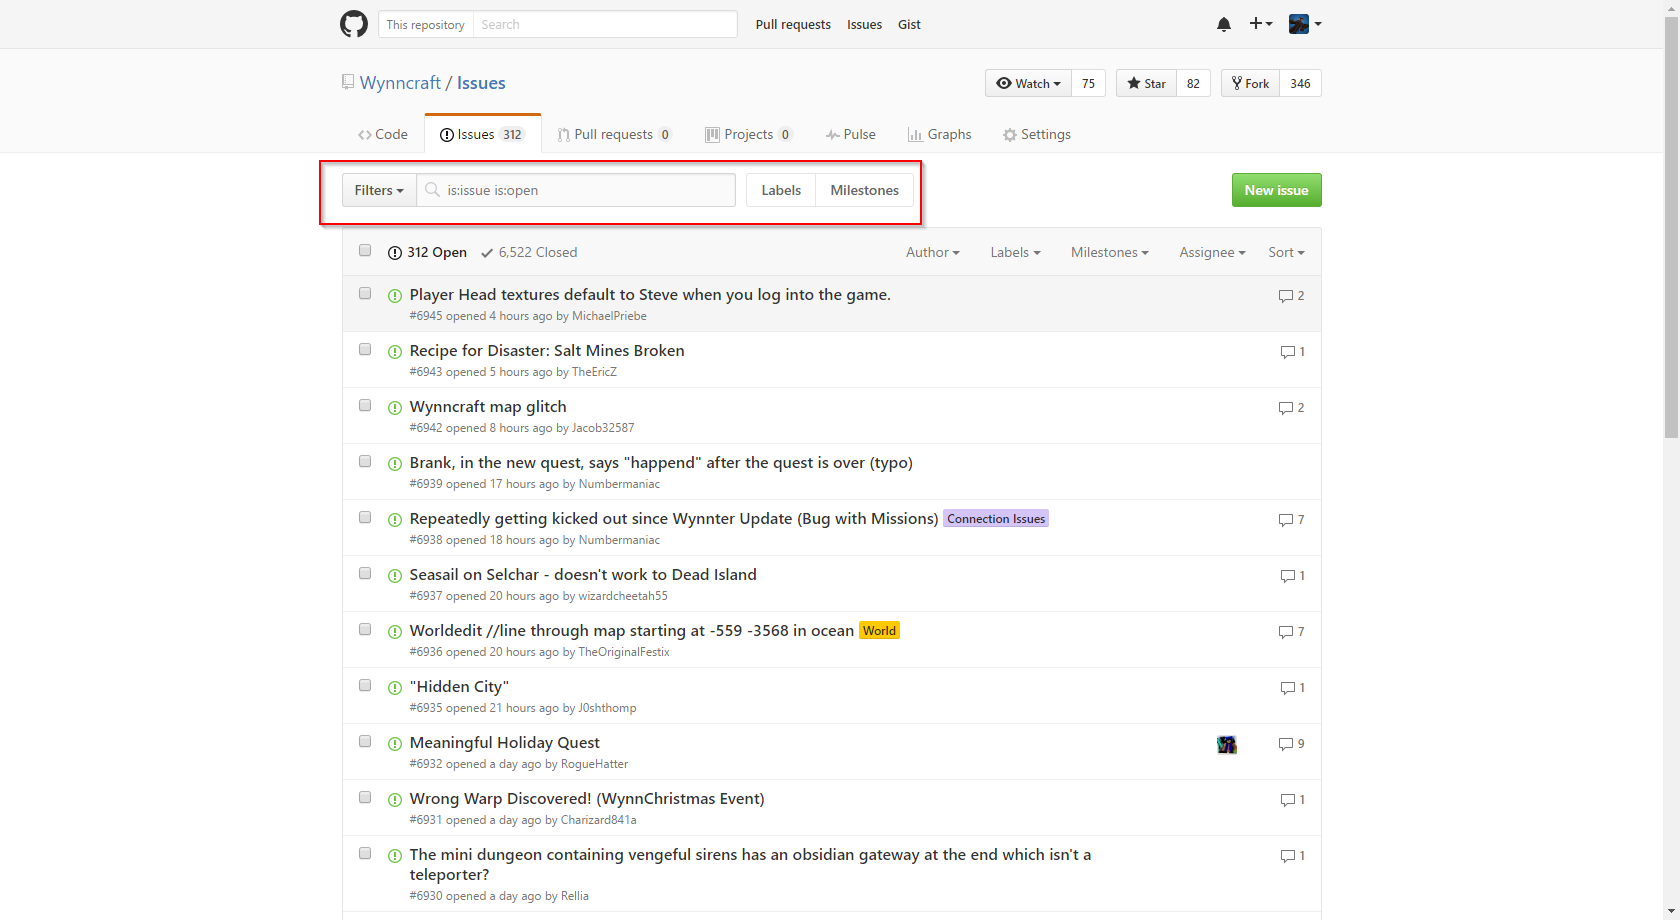This screenshot has height=920, width=1680.
Task: Open the user avatar menu
Action: tap(1305, 24)
